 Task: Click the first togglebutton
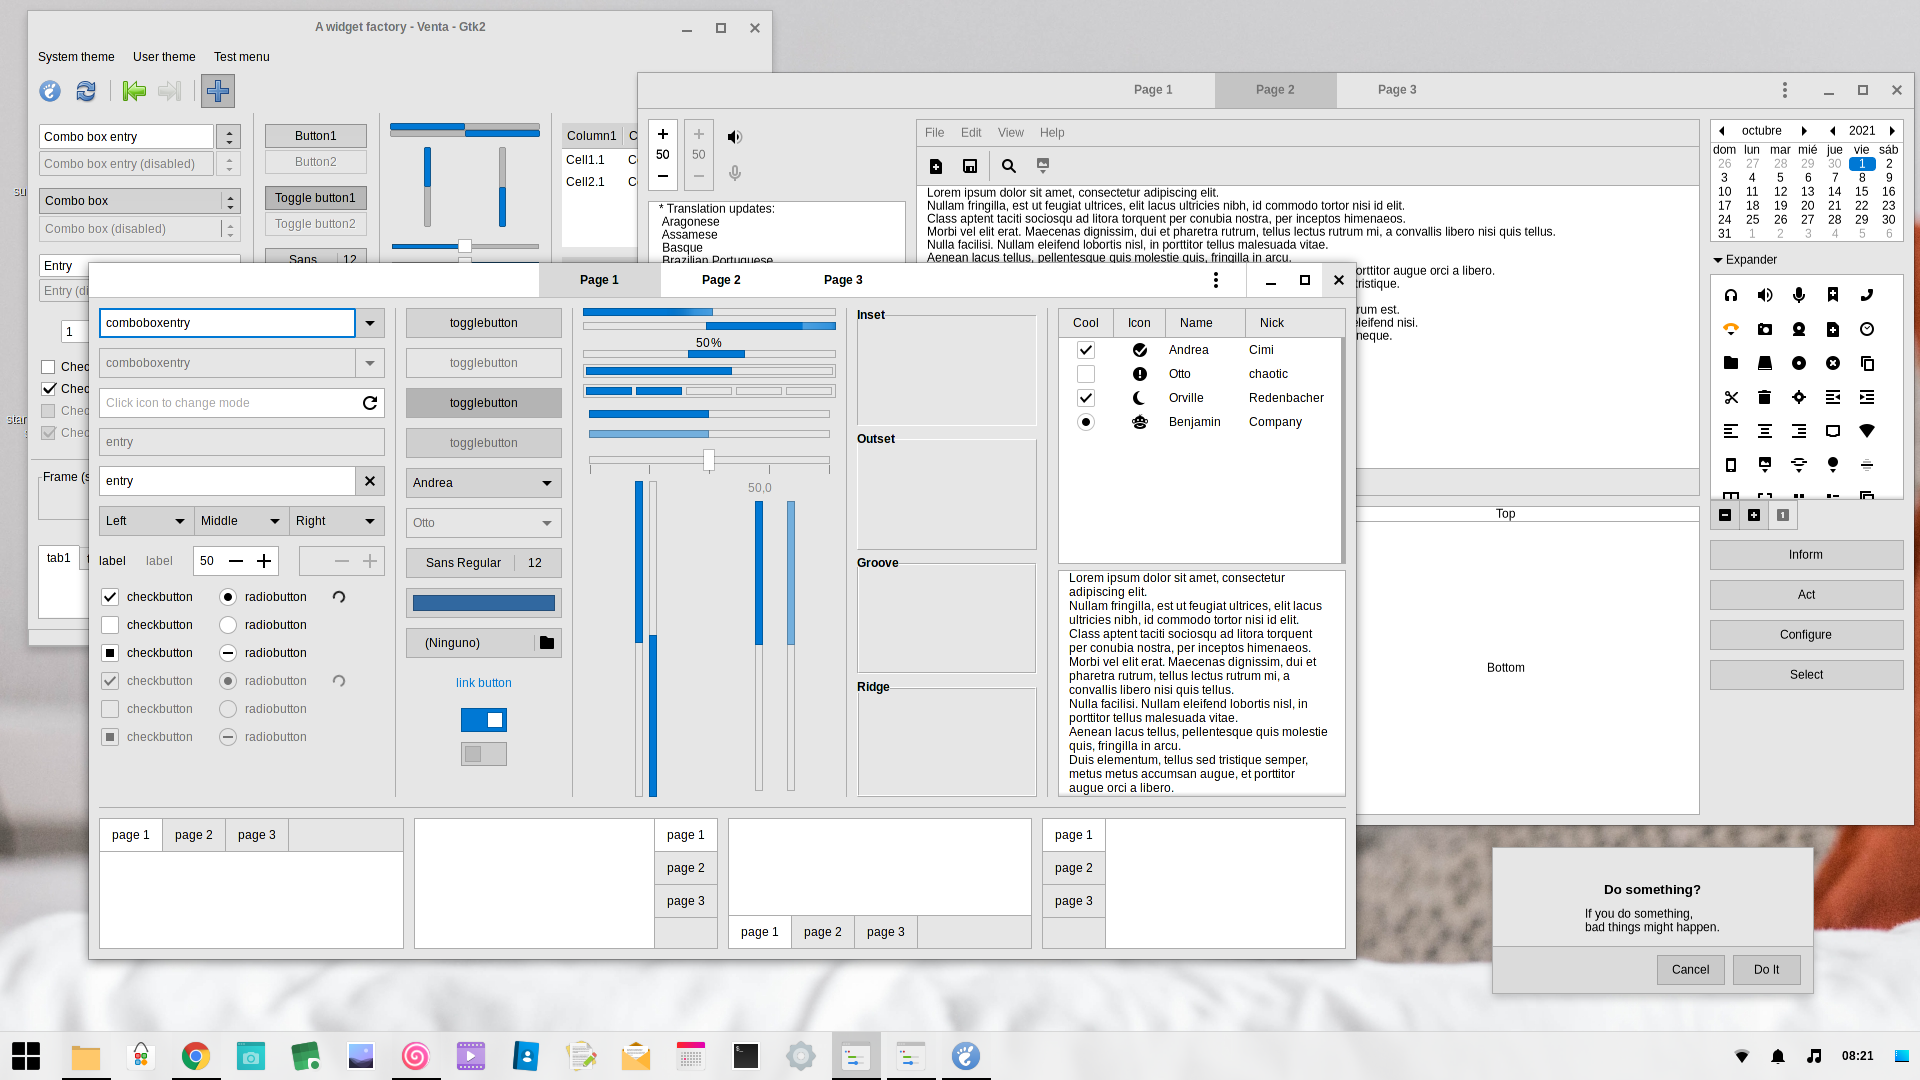click(484, 323)
